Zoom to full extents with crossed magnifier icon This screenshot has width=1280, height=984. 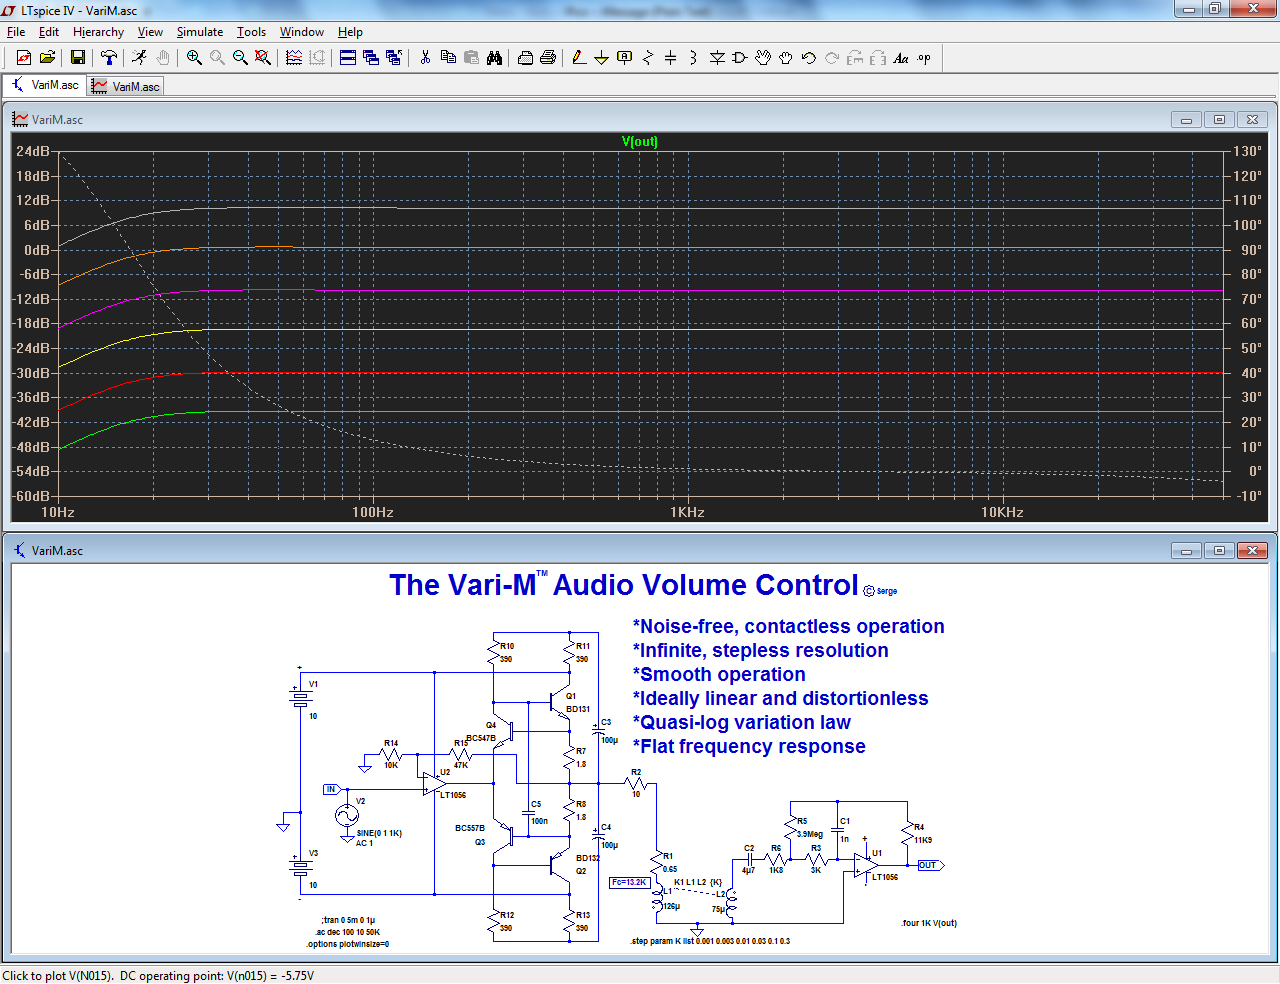tap(263, 58)
